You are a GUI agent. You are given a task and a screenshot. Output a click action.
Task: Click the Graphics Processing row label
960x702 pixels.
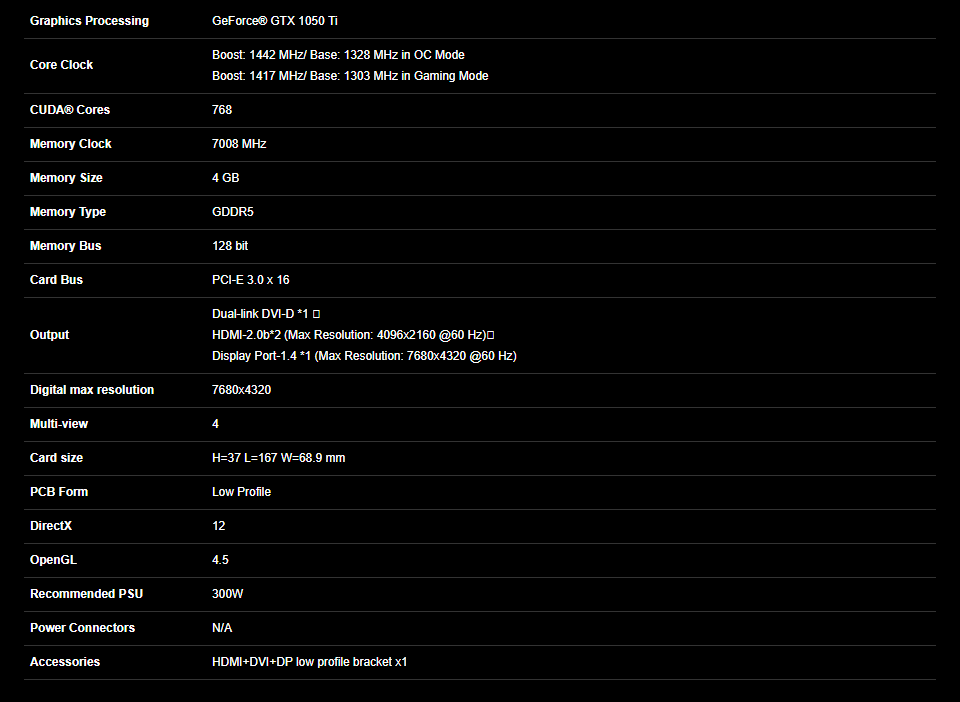click(x=89, y=21)
